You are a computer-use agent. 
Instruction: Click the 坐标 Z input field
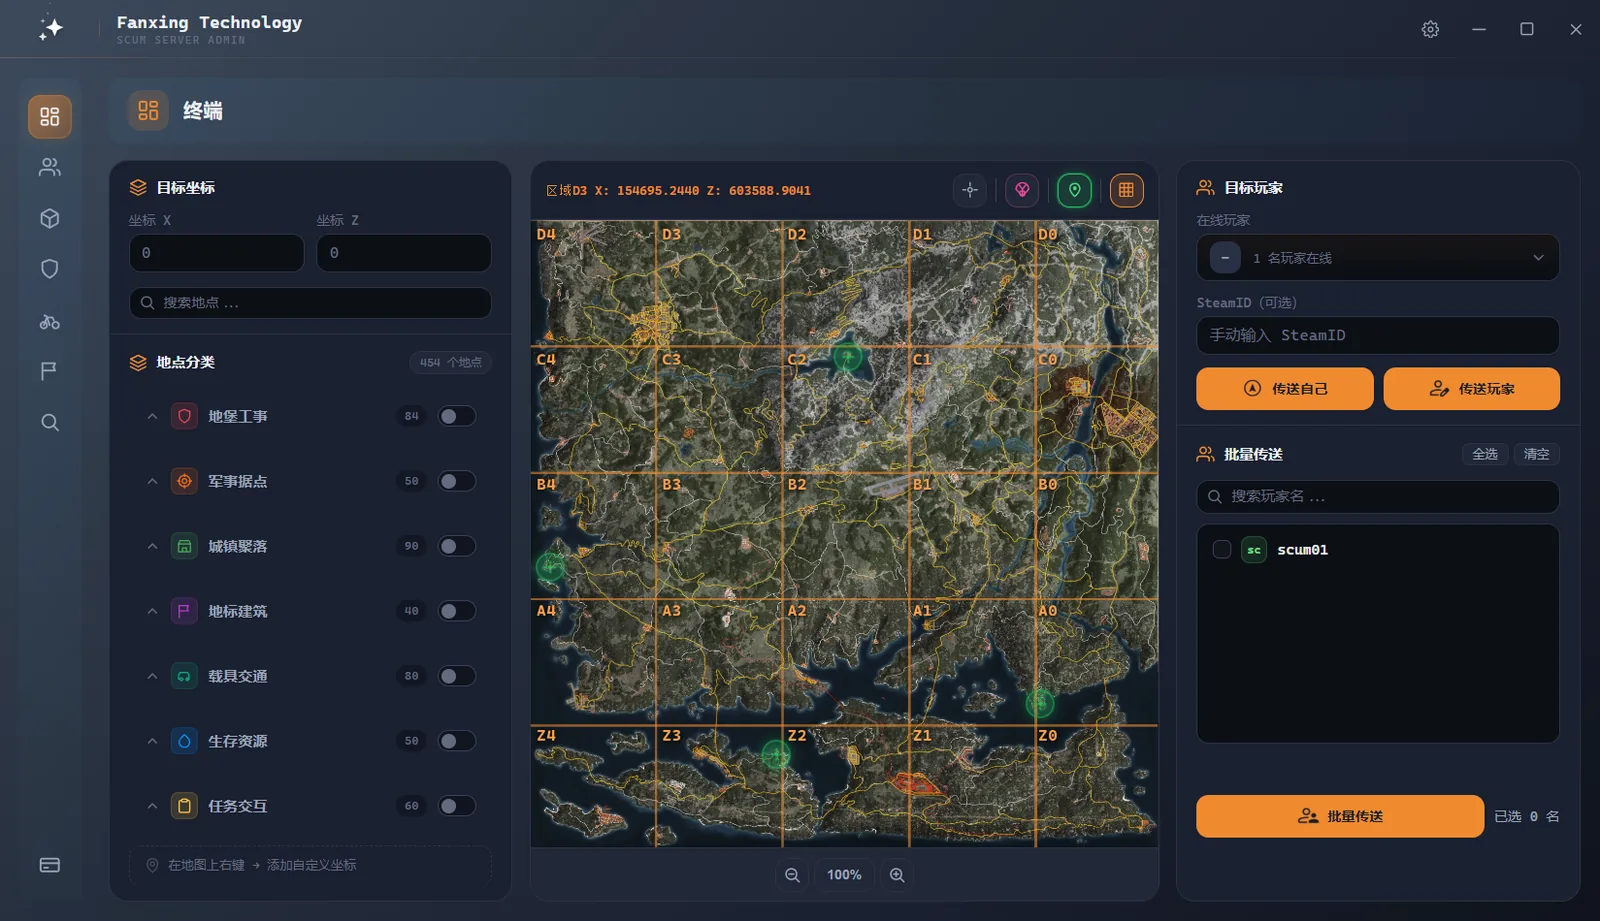404,253
